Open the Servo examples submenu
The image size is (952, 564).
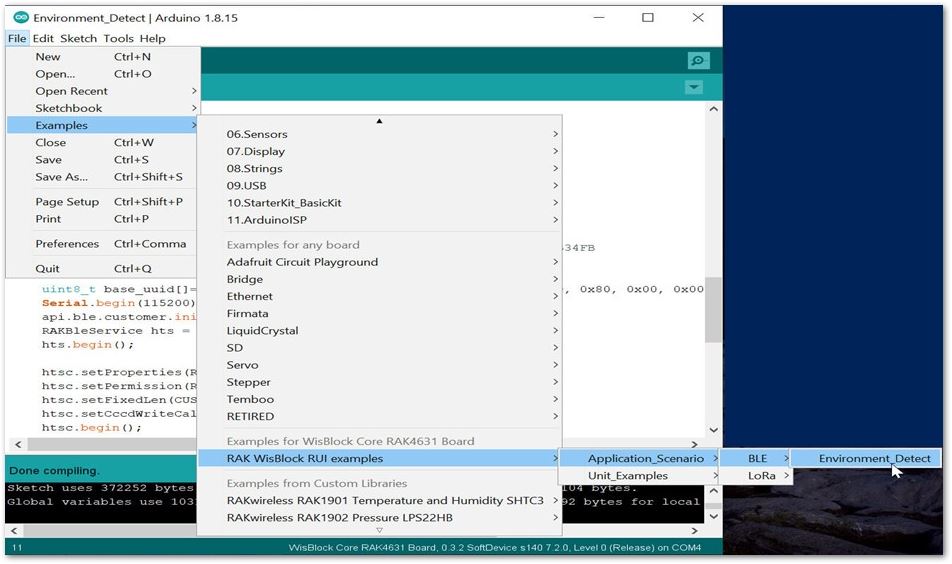tap(379, 365)
